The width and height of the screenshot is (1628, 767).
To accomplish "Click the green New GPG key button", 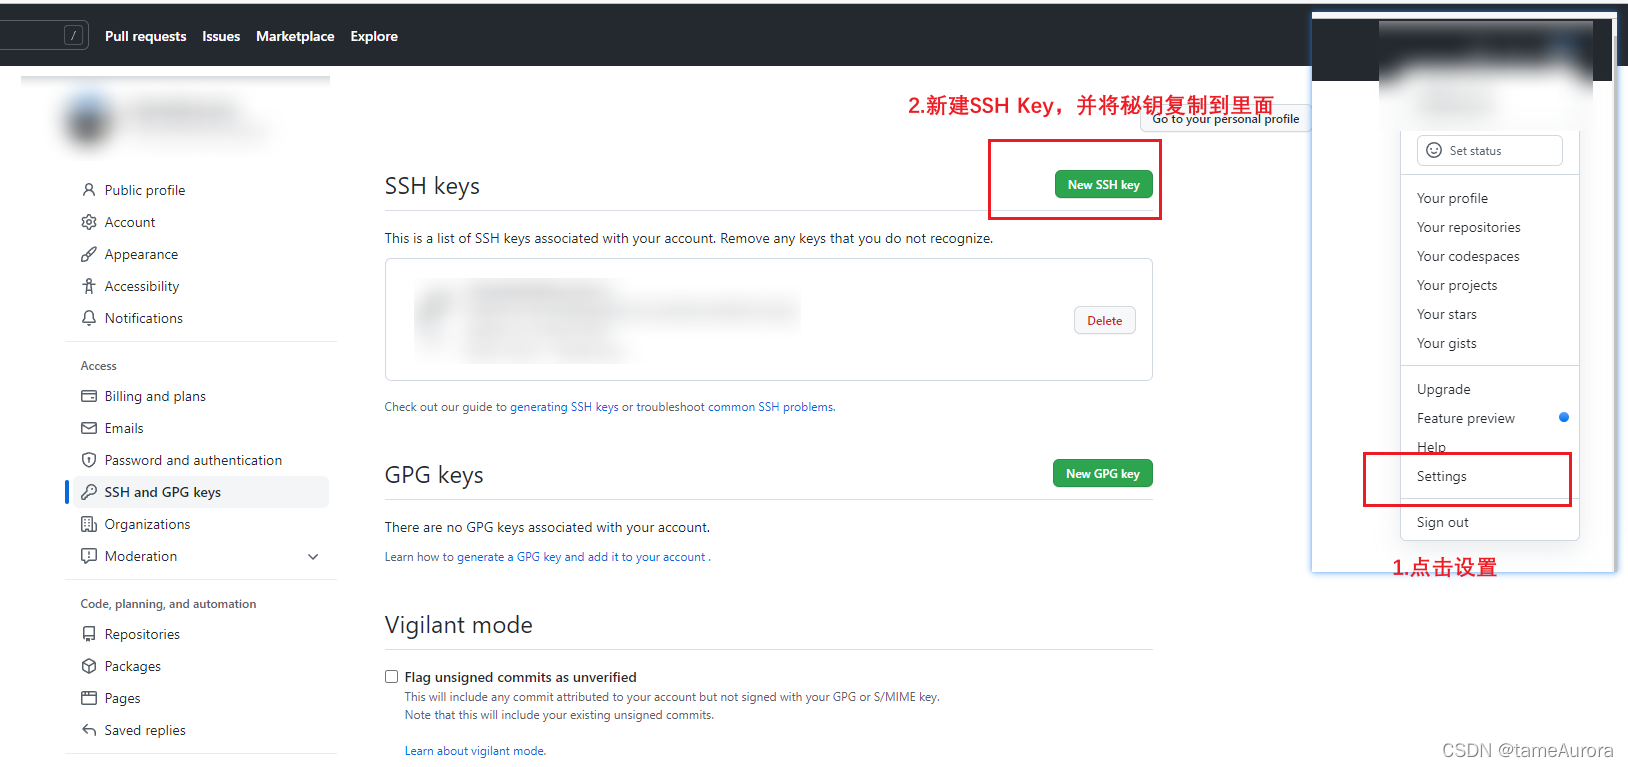I will pyautogui.click(x=1103, y=474).
